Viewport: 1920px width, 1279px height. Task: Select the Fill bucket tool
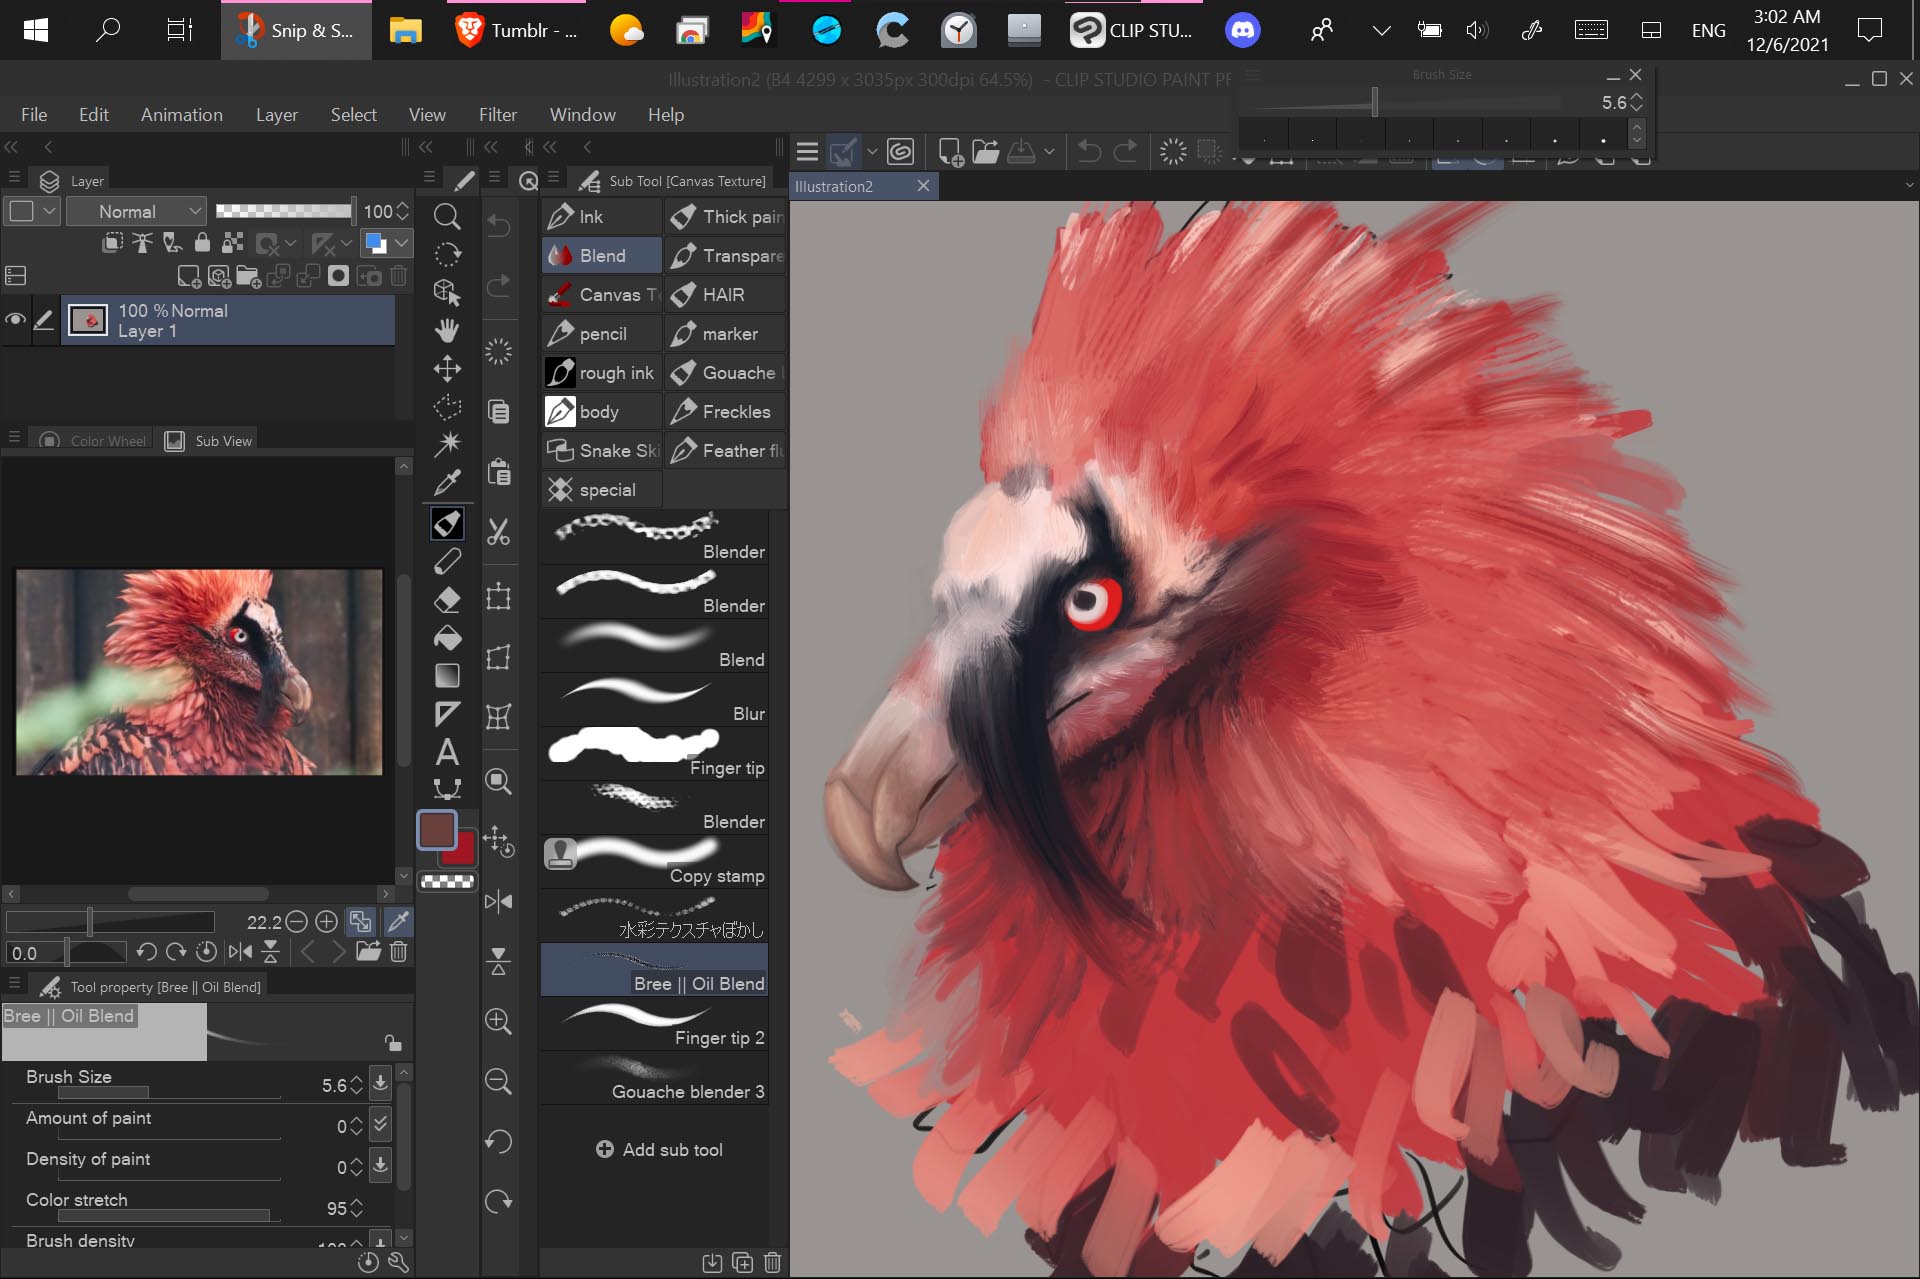(447, 638)
